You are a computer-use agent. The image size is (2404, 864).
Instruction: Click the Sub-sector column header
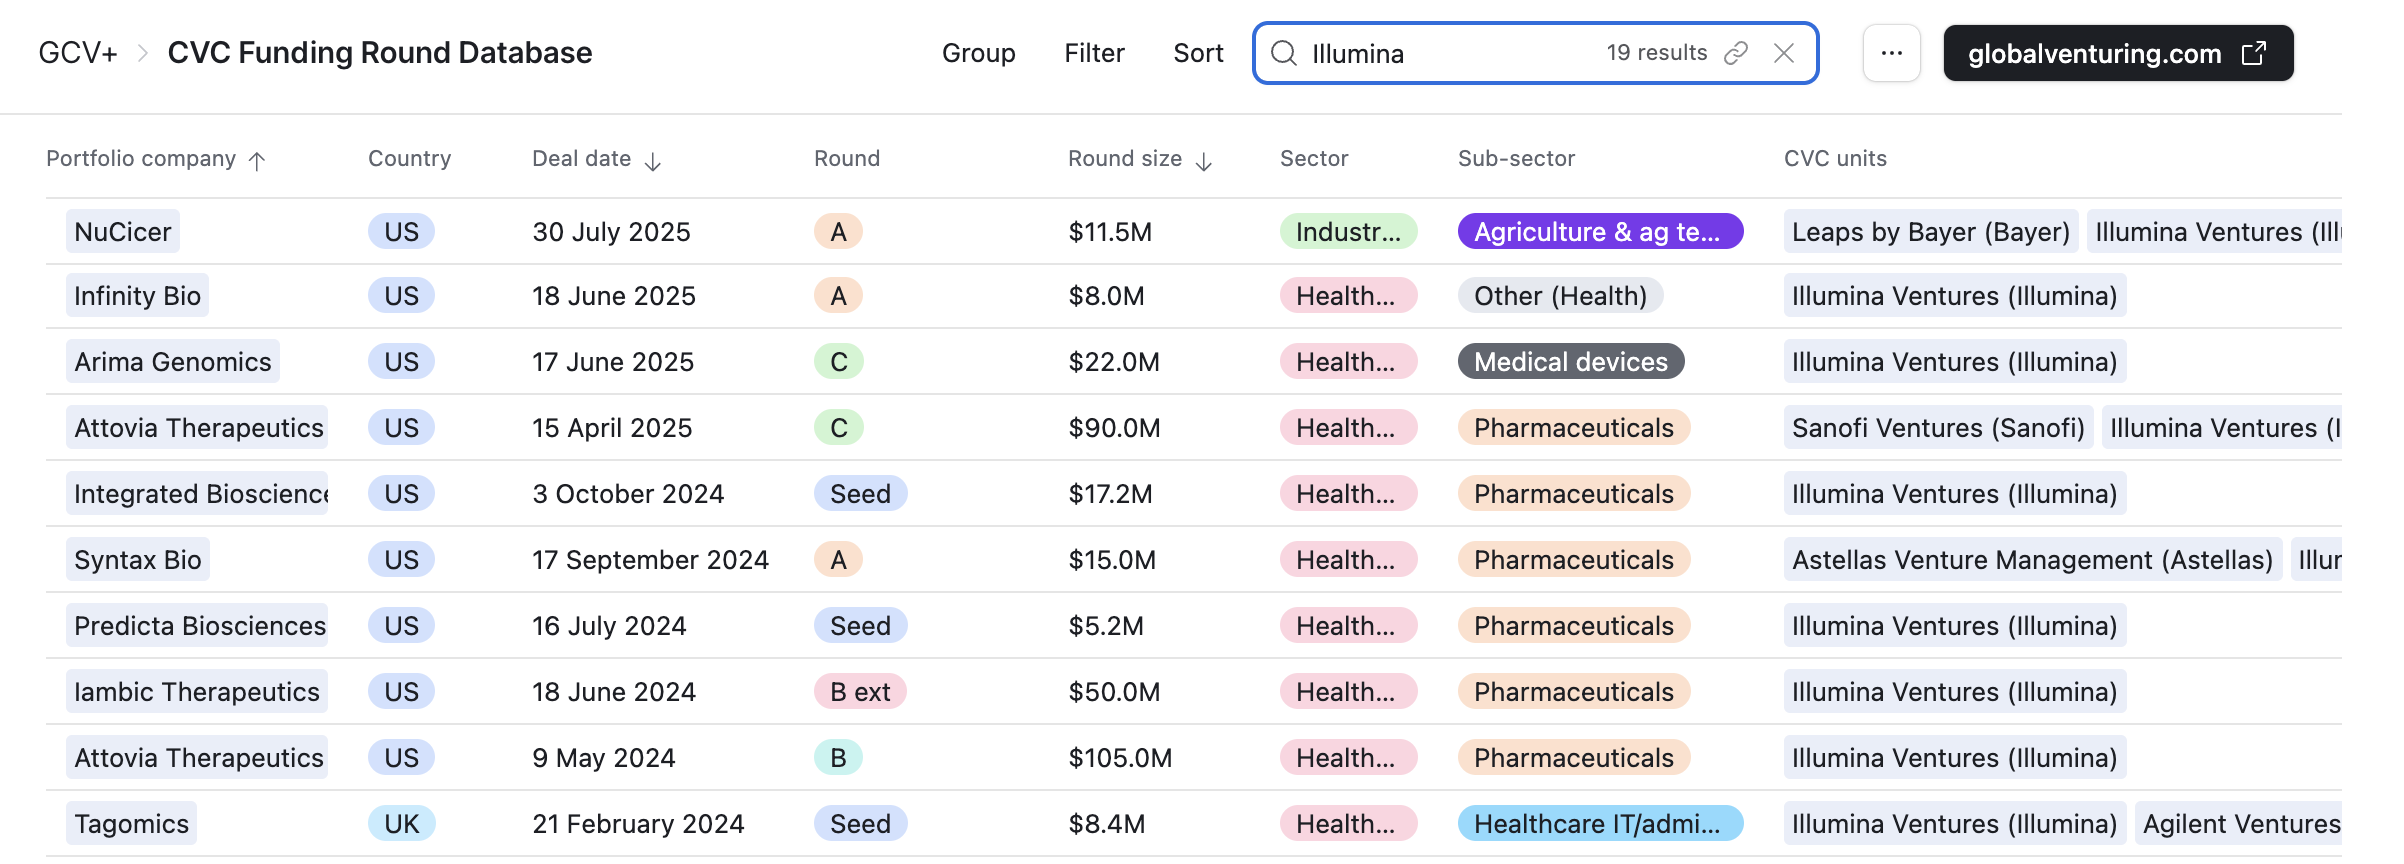pyautogui.click(x=1516, y=158)
